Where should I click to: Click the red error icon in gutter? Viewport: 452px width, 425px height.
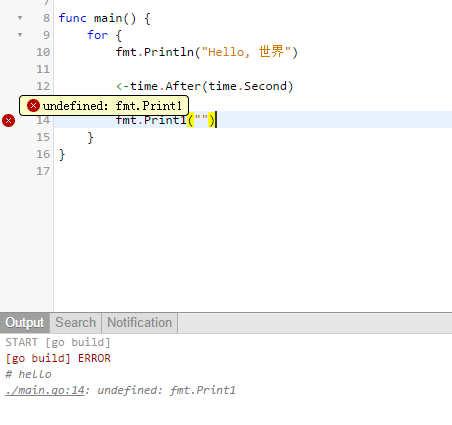[x=9, y=120]
